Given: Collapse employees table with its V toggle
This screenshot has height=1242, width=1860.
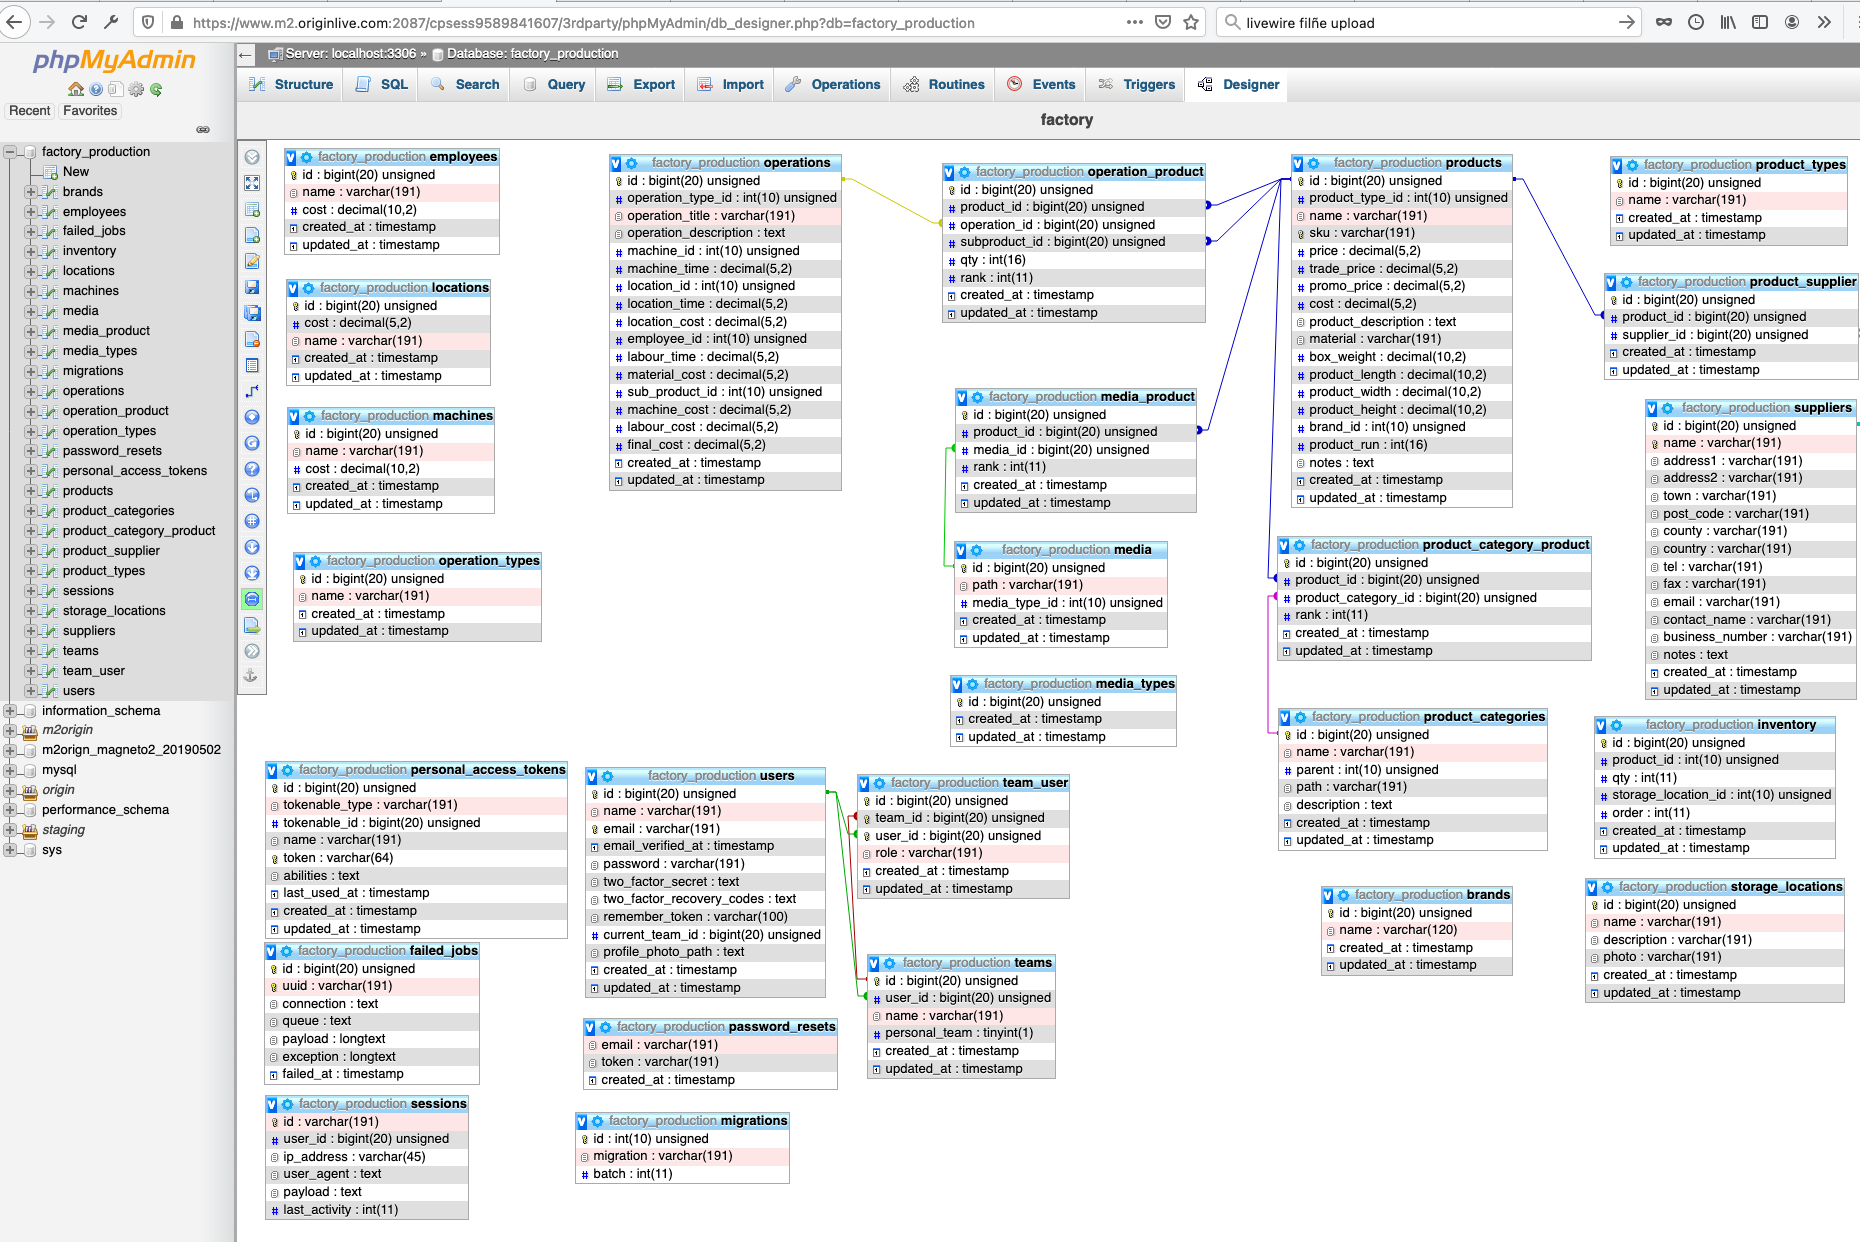Looking at the screenshot, I should click(291, 157).
